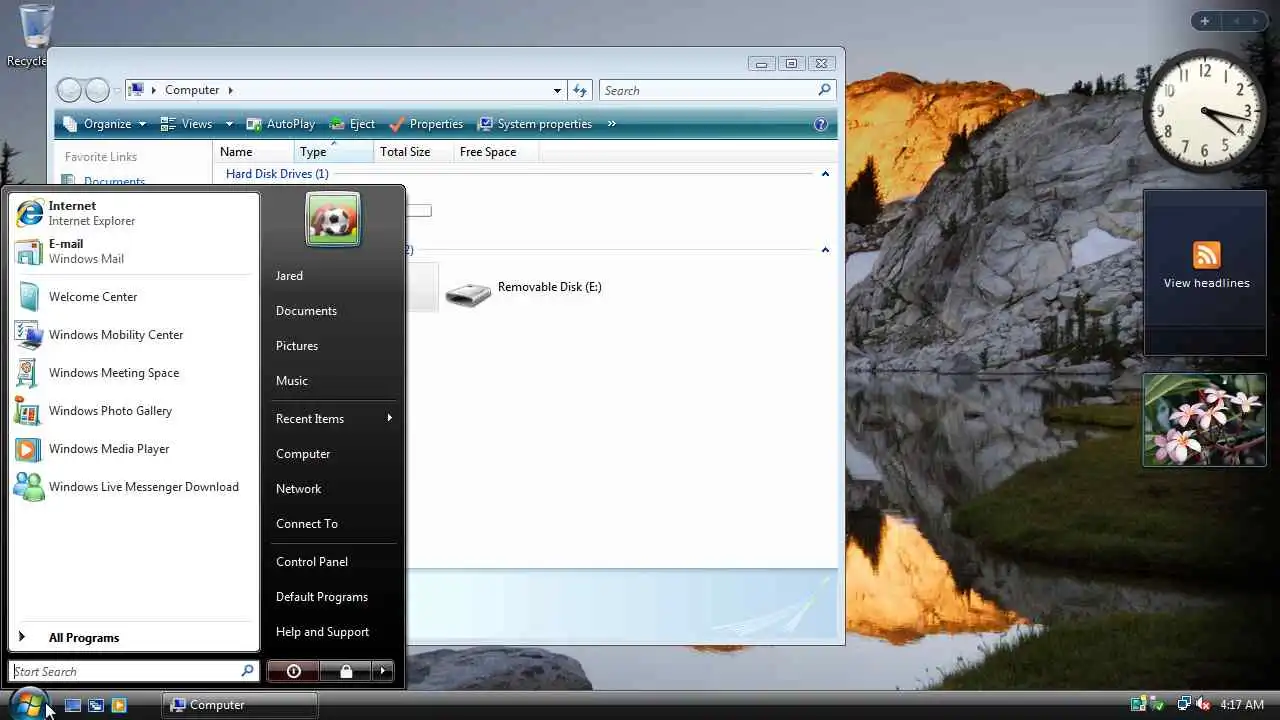Open recent pages dropdown beside nav arrows

(117, 90)
